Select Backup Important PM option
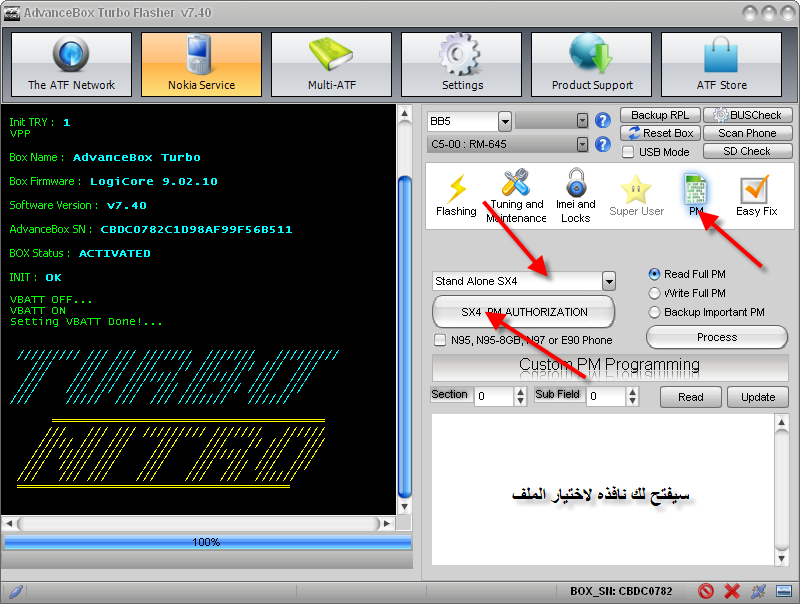The height and width of the screenshot is (604, 800). pyautogui.click(x=654, y=312)
